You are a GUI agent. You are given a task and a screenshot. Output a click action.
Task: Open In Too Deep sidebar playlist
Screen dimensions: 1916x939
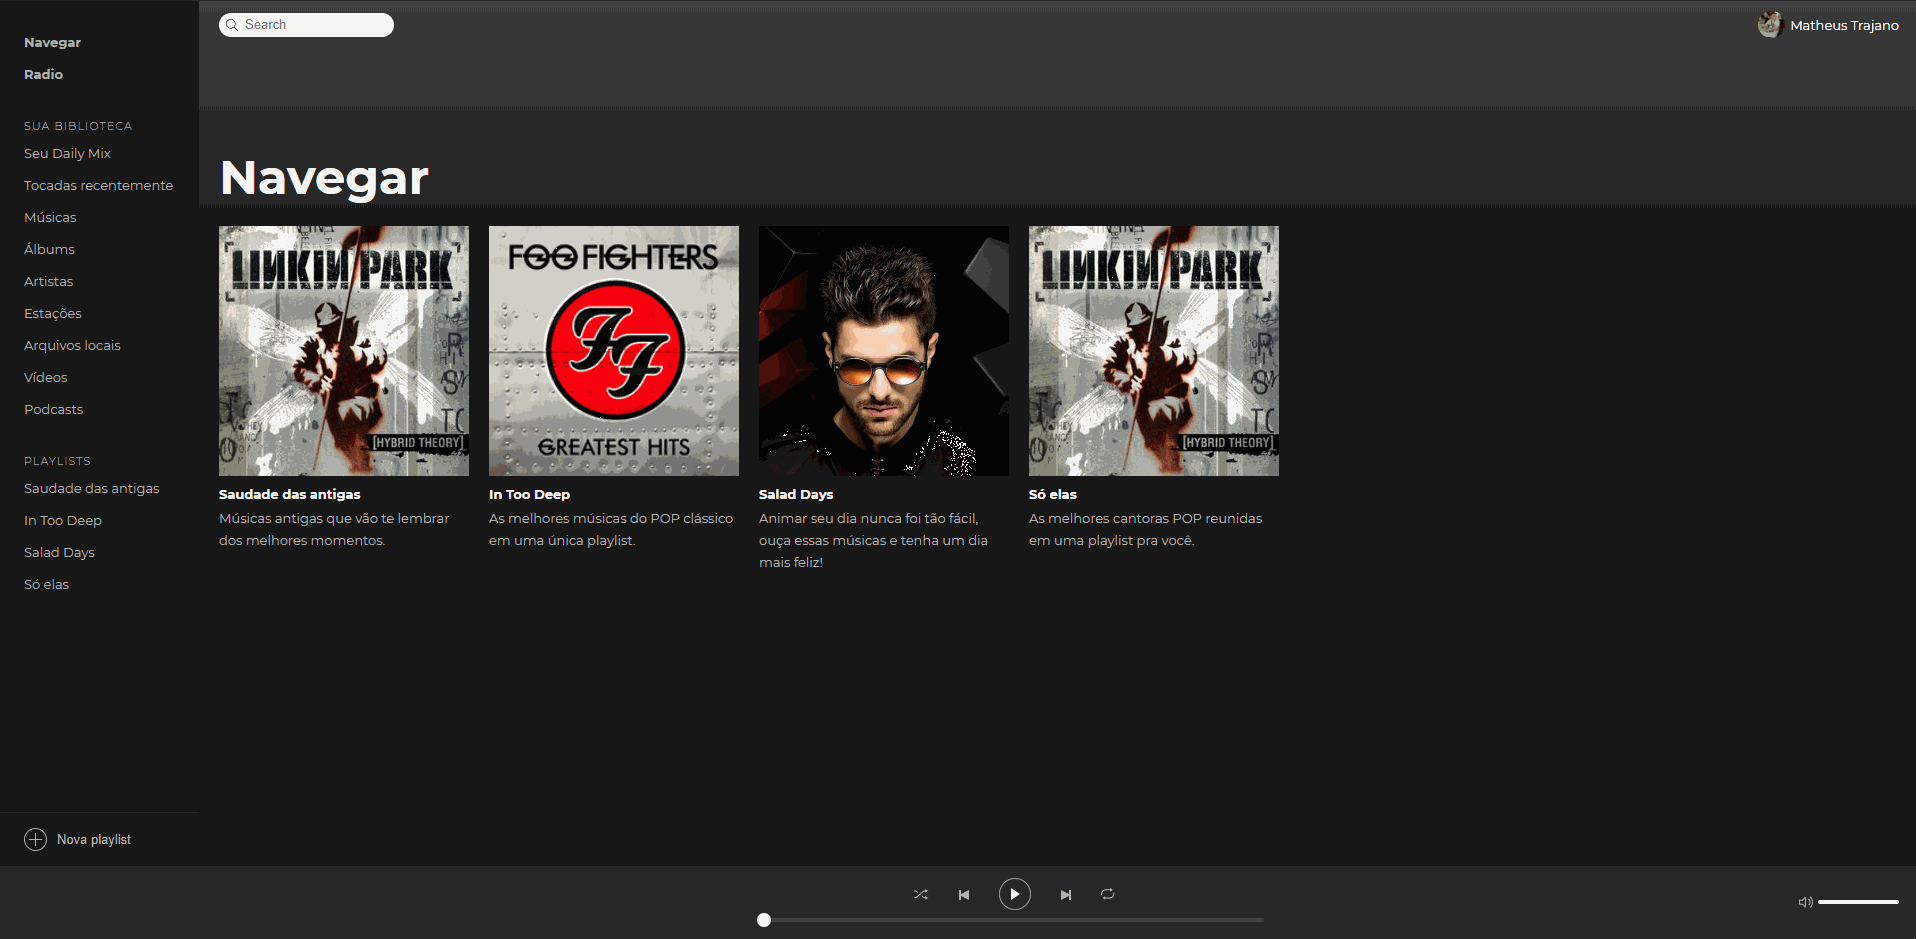point(63,521)
